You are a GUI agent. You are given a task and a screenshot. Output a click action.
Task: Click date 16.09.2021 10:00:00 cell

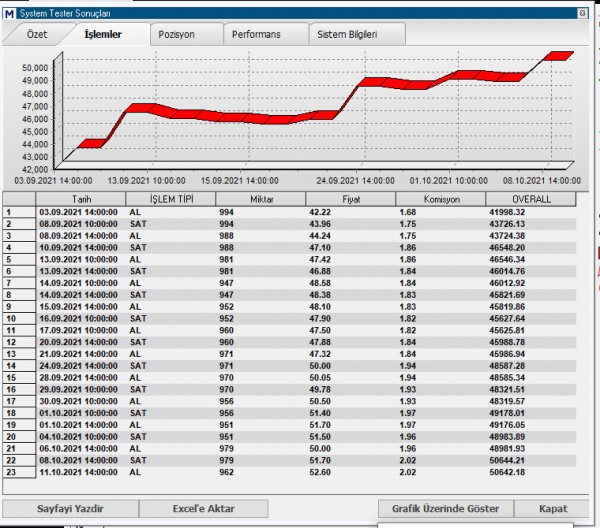[x=78, y=319]
